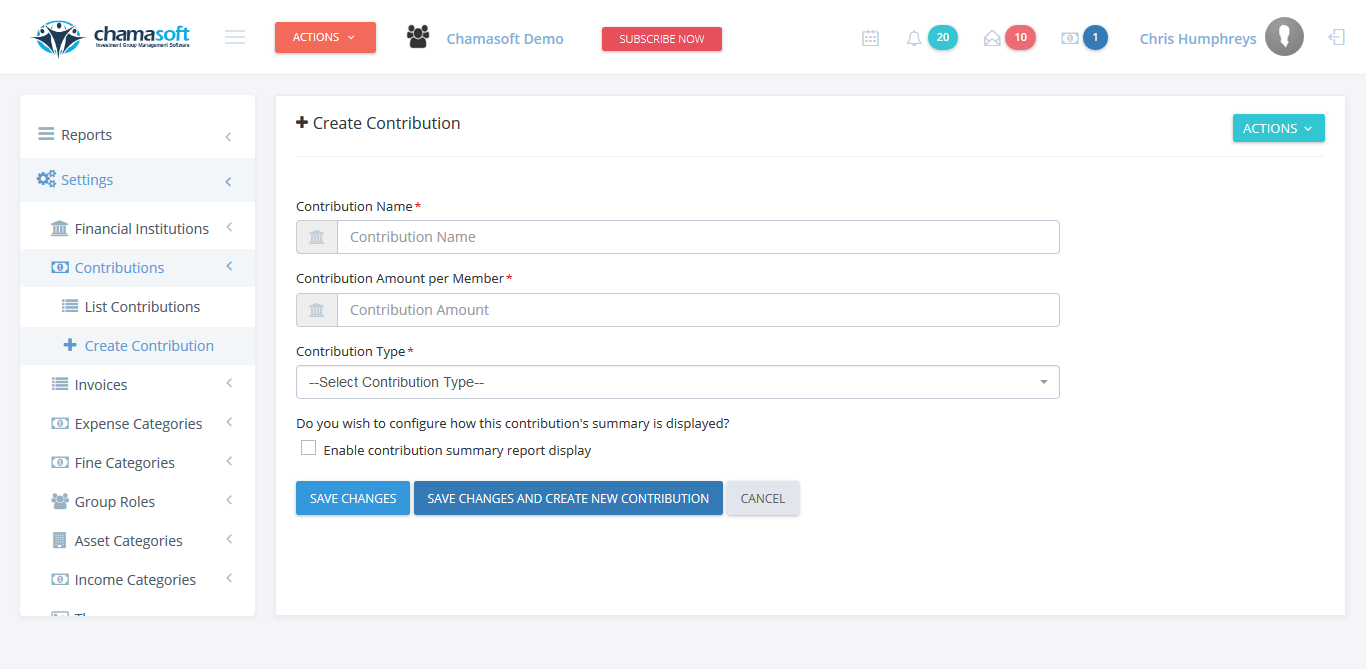This screenshot has height=669, width=1366.
Task: Open the calendar icon in header
Action: pyautogui.click(x=870, y=38)
